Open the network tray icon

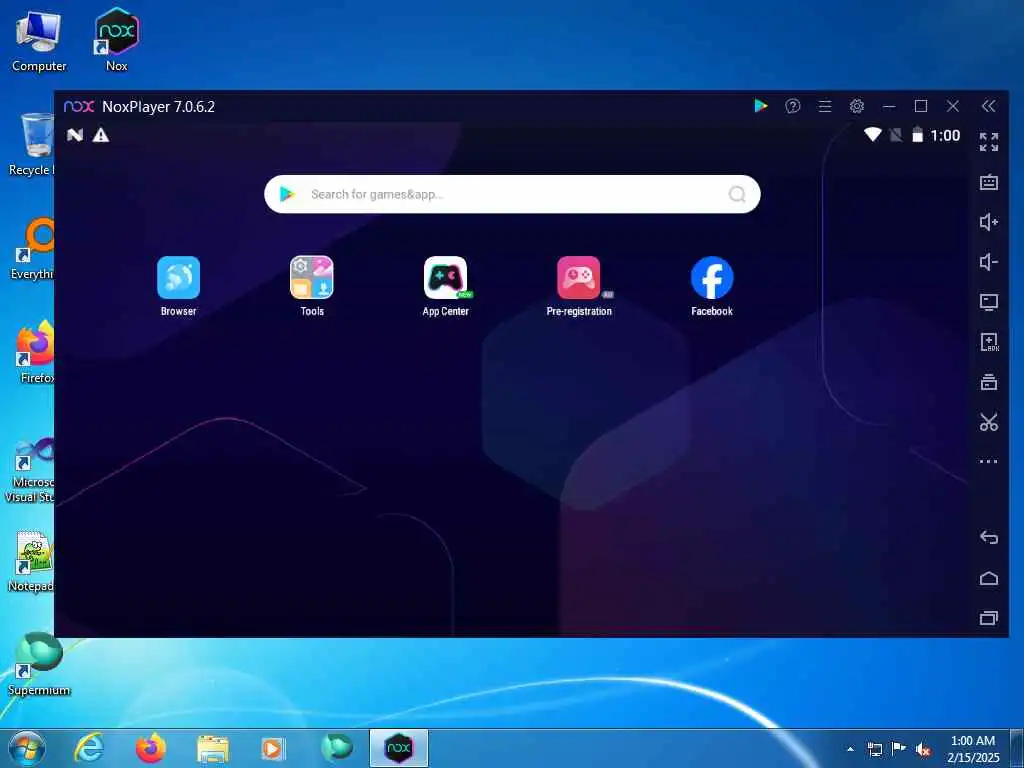point(874,749)
